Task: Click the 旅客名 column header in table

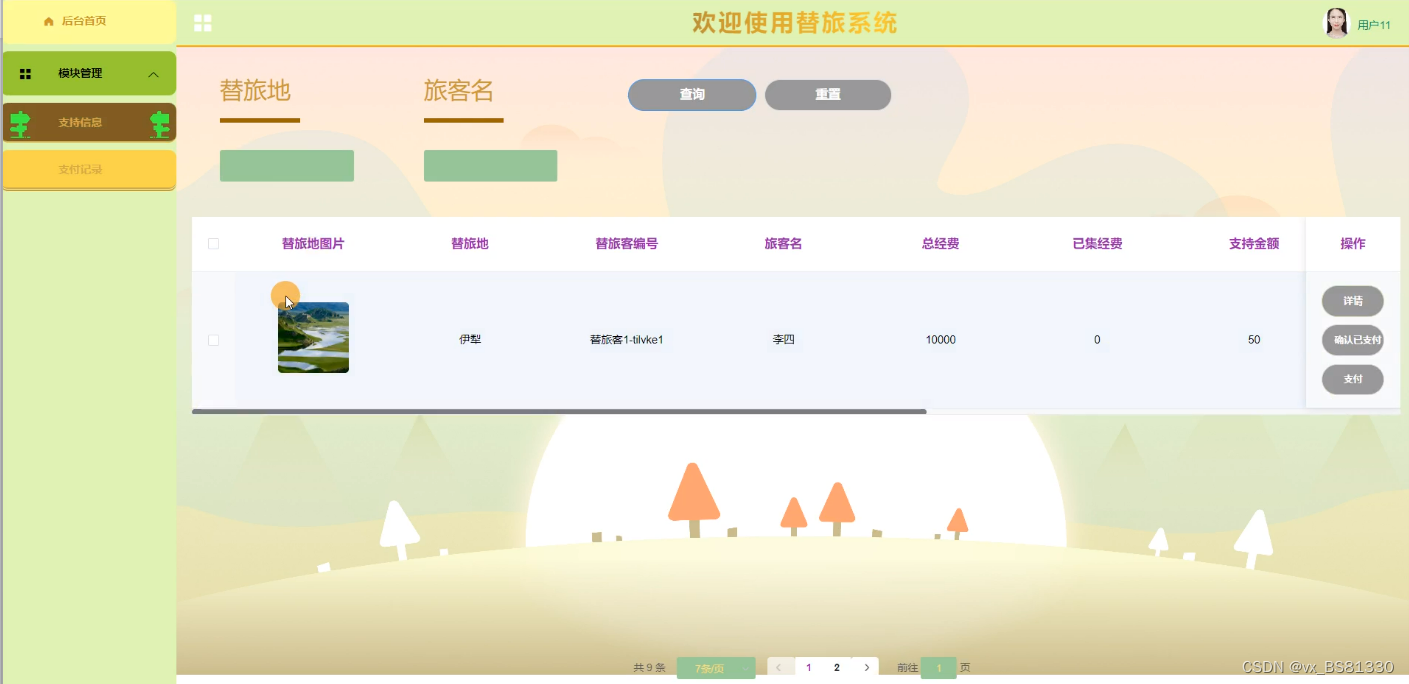Action: click(x=784, y=244)
